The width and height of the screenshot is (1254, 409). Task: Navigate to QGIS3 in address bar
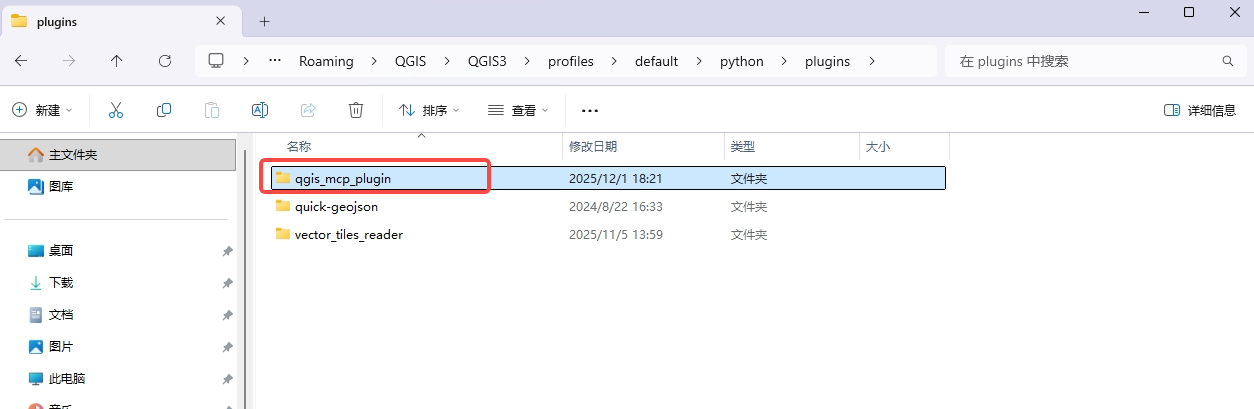coord(487,61)
